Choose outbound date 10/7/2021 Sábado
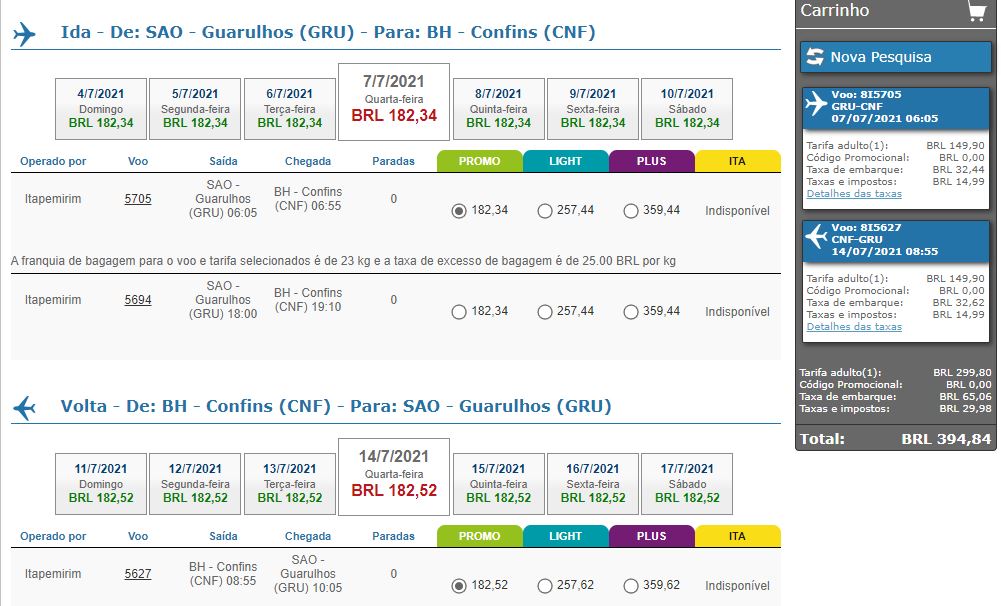 tap(687, 109)
